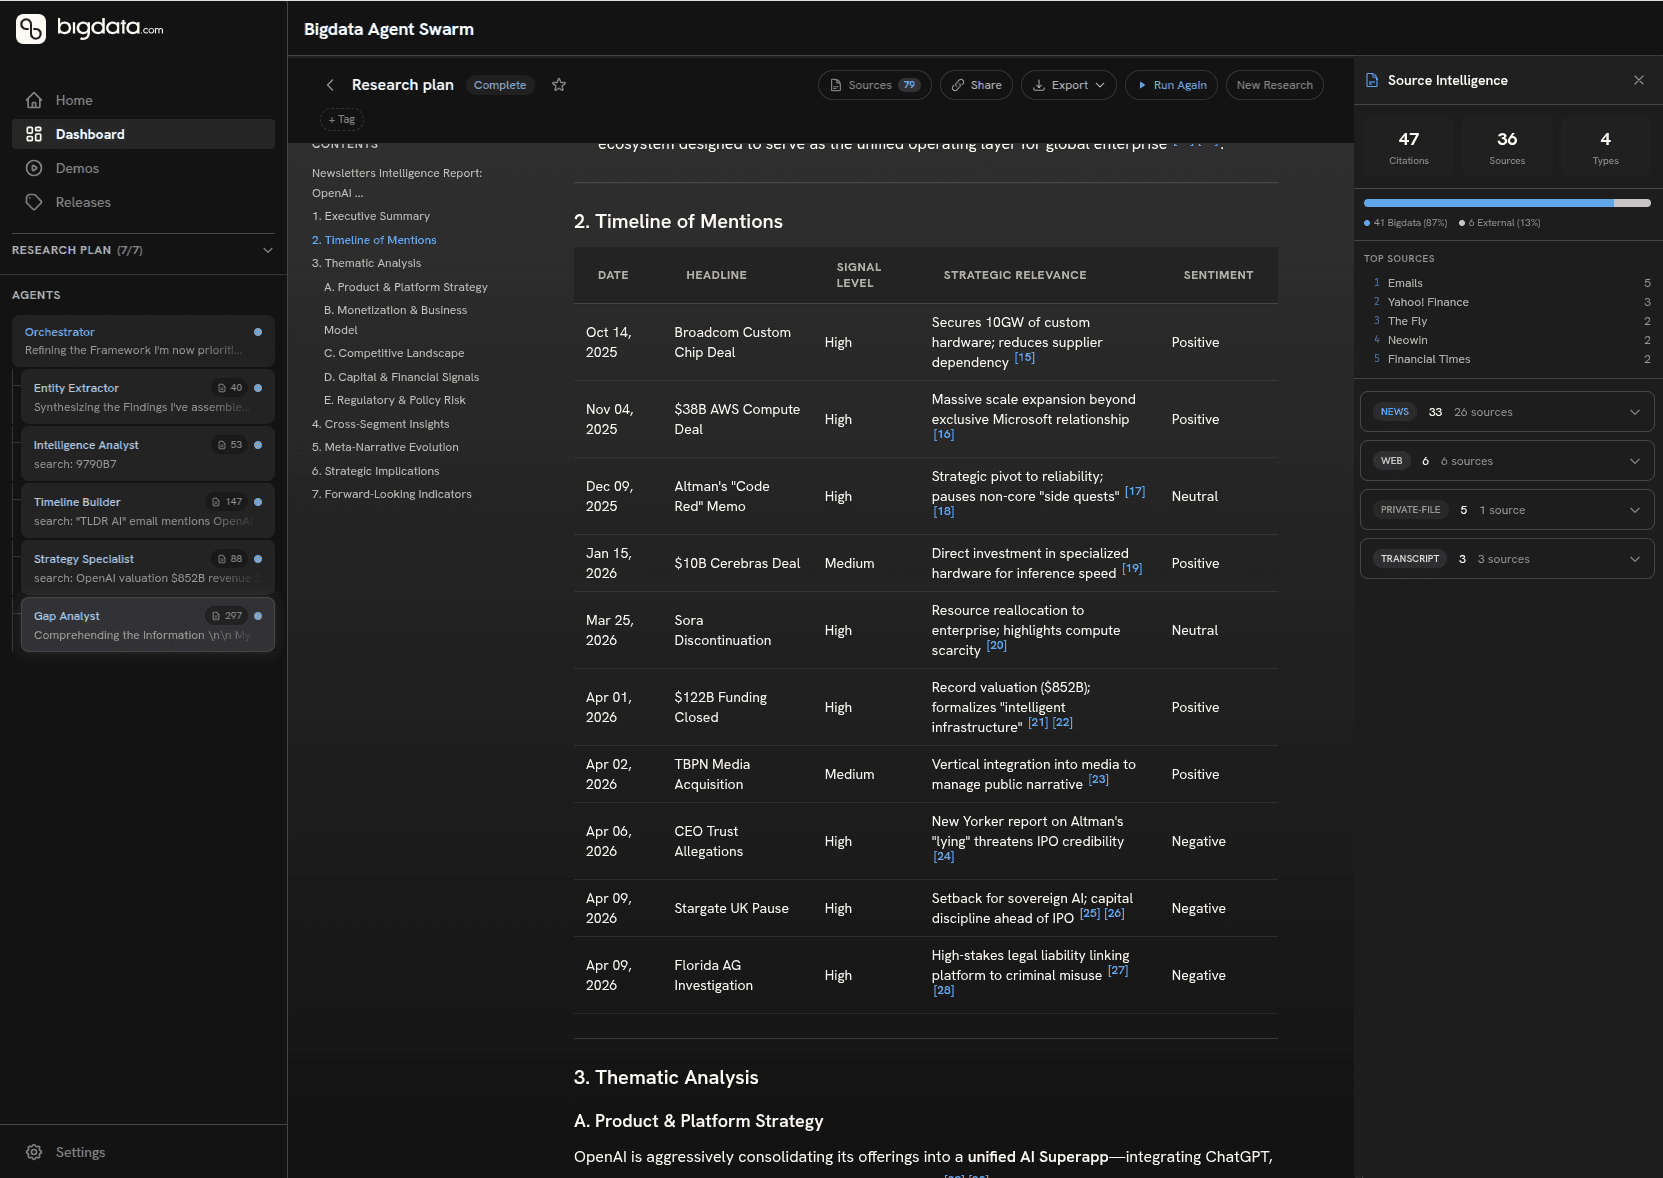The image size is (1663, 1178).
Task: Open the Gap Analyst agent card
Action: point(147,625)
